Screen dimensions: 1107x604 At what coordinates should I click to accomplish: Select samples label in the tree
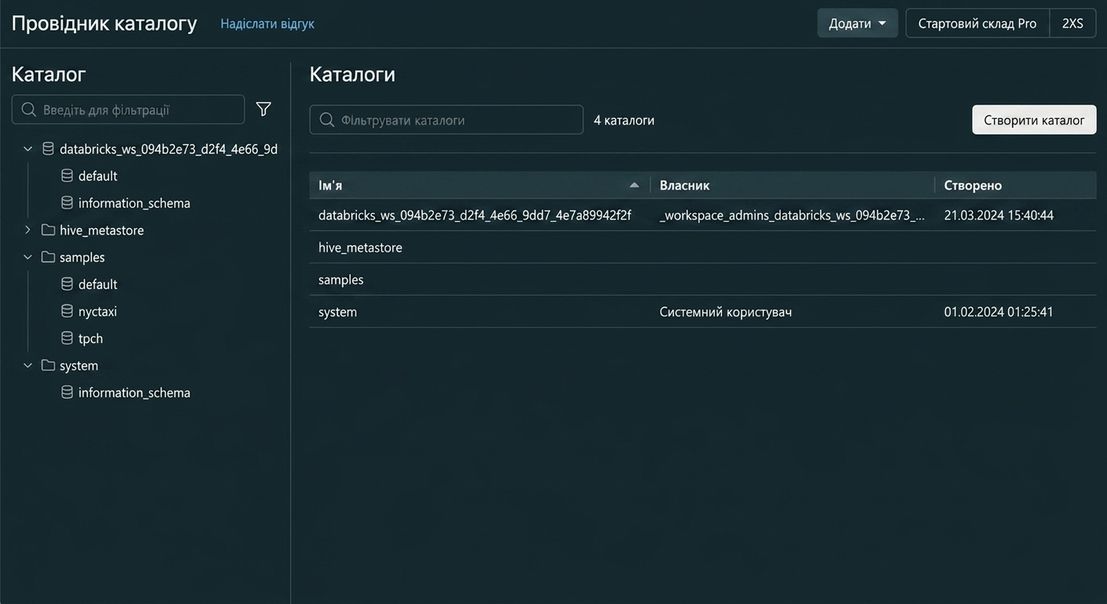tap(82, 258)
